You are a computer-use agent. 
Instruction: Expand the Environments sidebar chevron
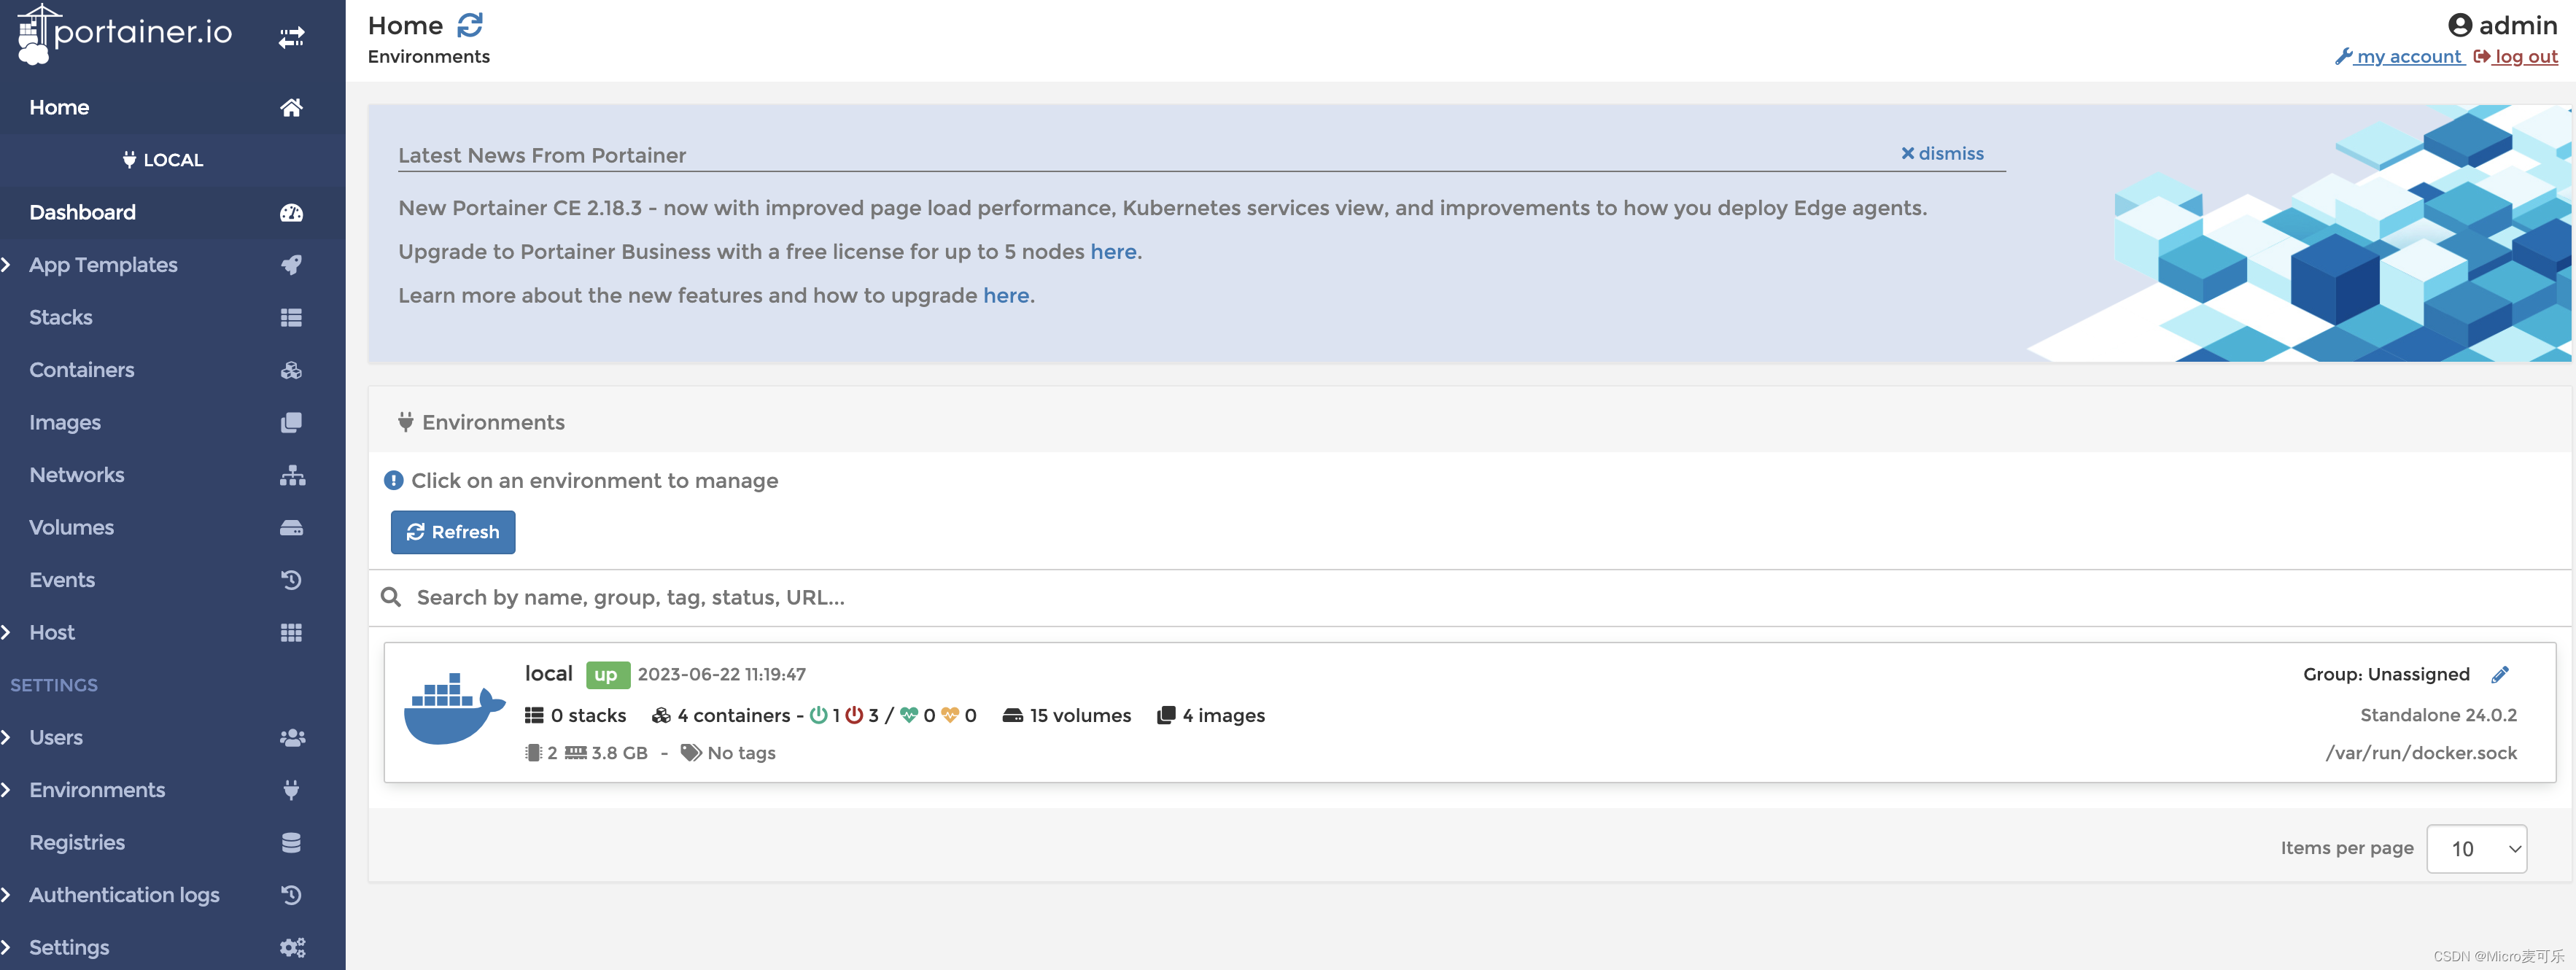coord(6,790)
